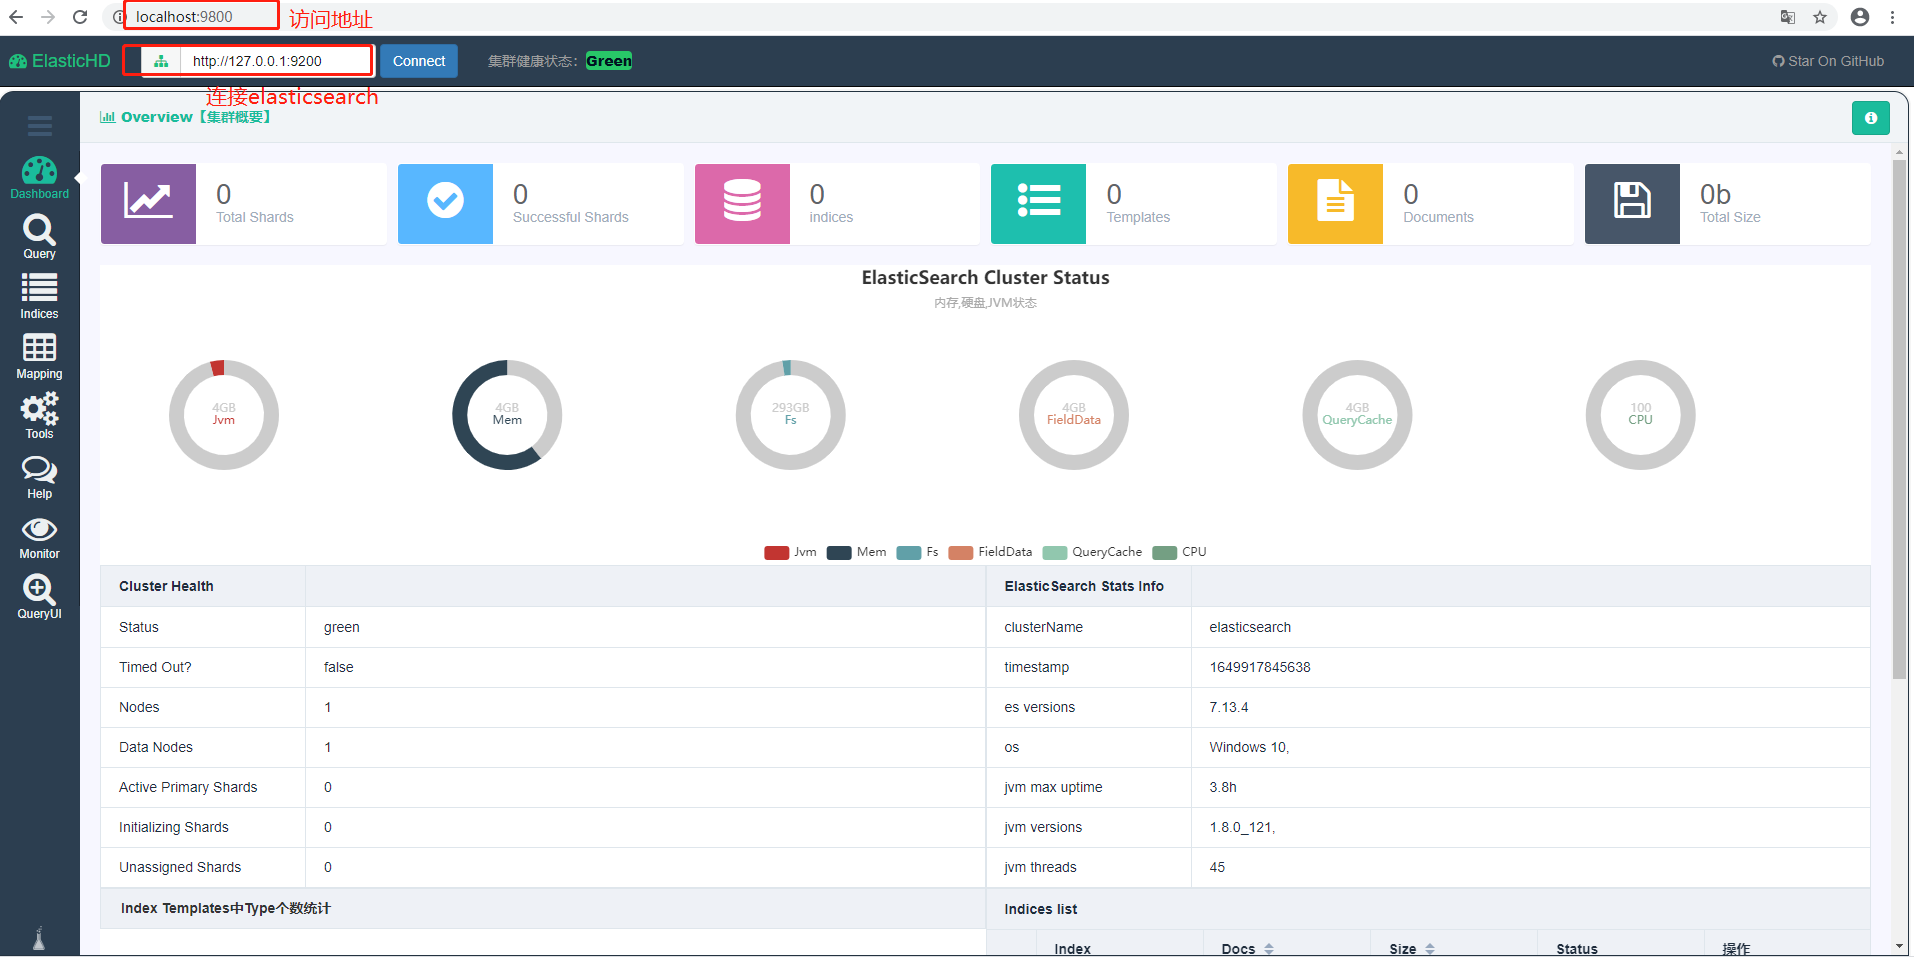The image size is (1914, 962).
Task: Reload the page with refresh icon
Action: coord(80,17)
